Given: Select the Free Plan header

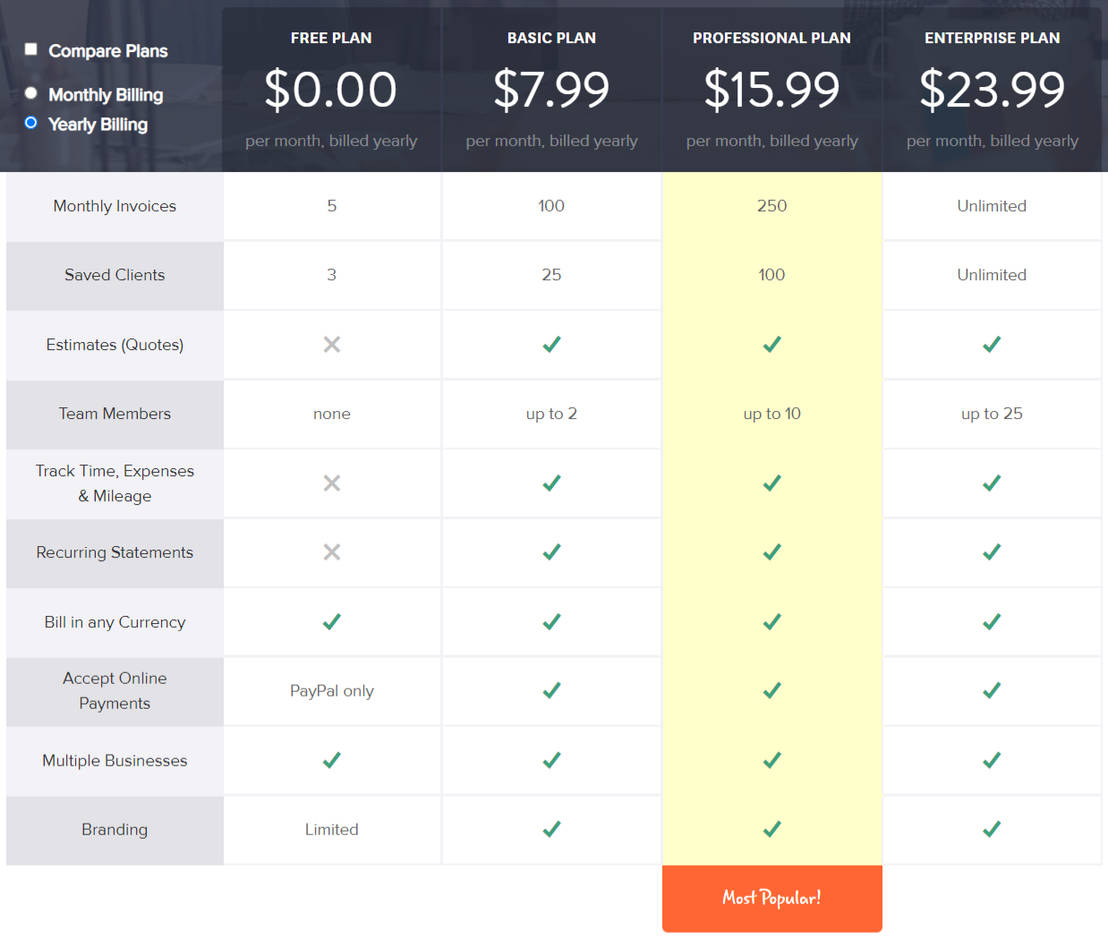Looking at the screenshot, I should click(331, 38).
